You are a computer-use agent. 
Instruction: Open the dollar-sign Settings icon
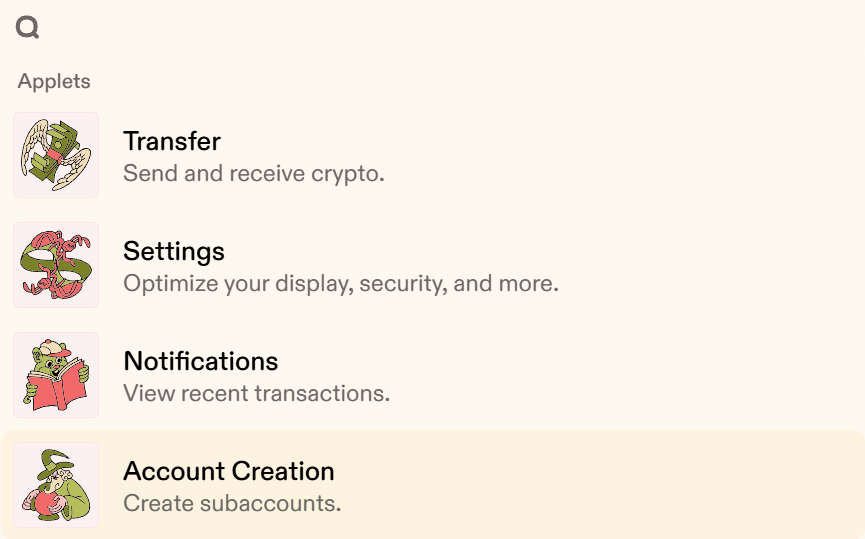point(56,265)
